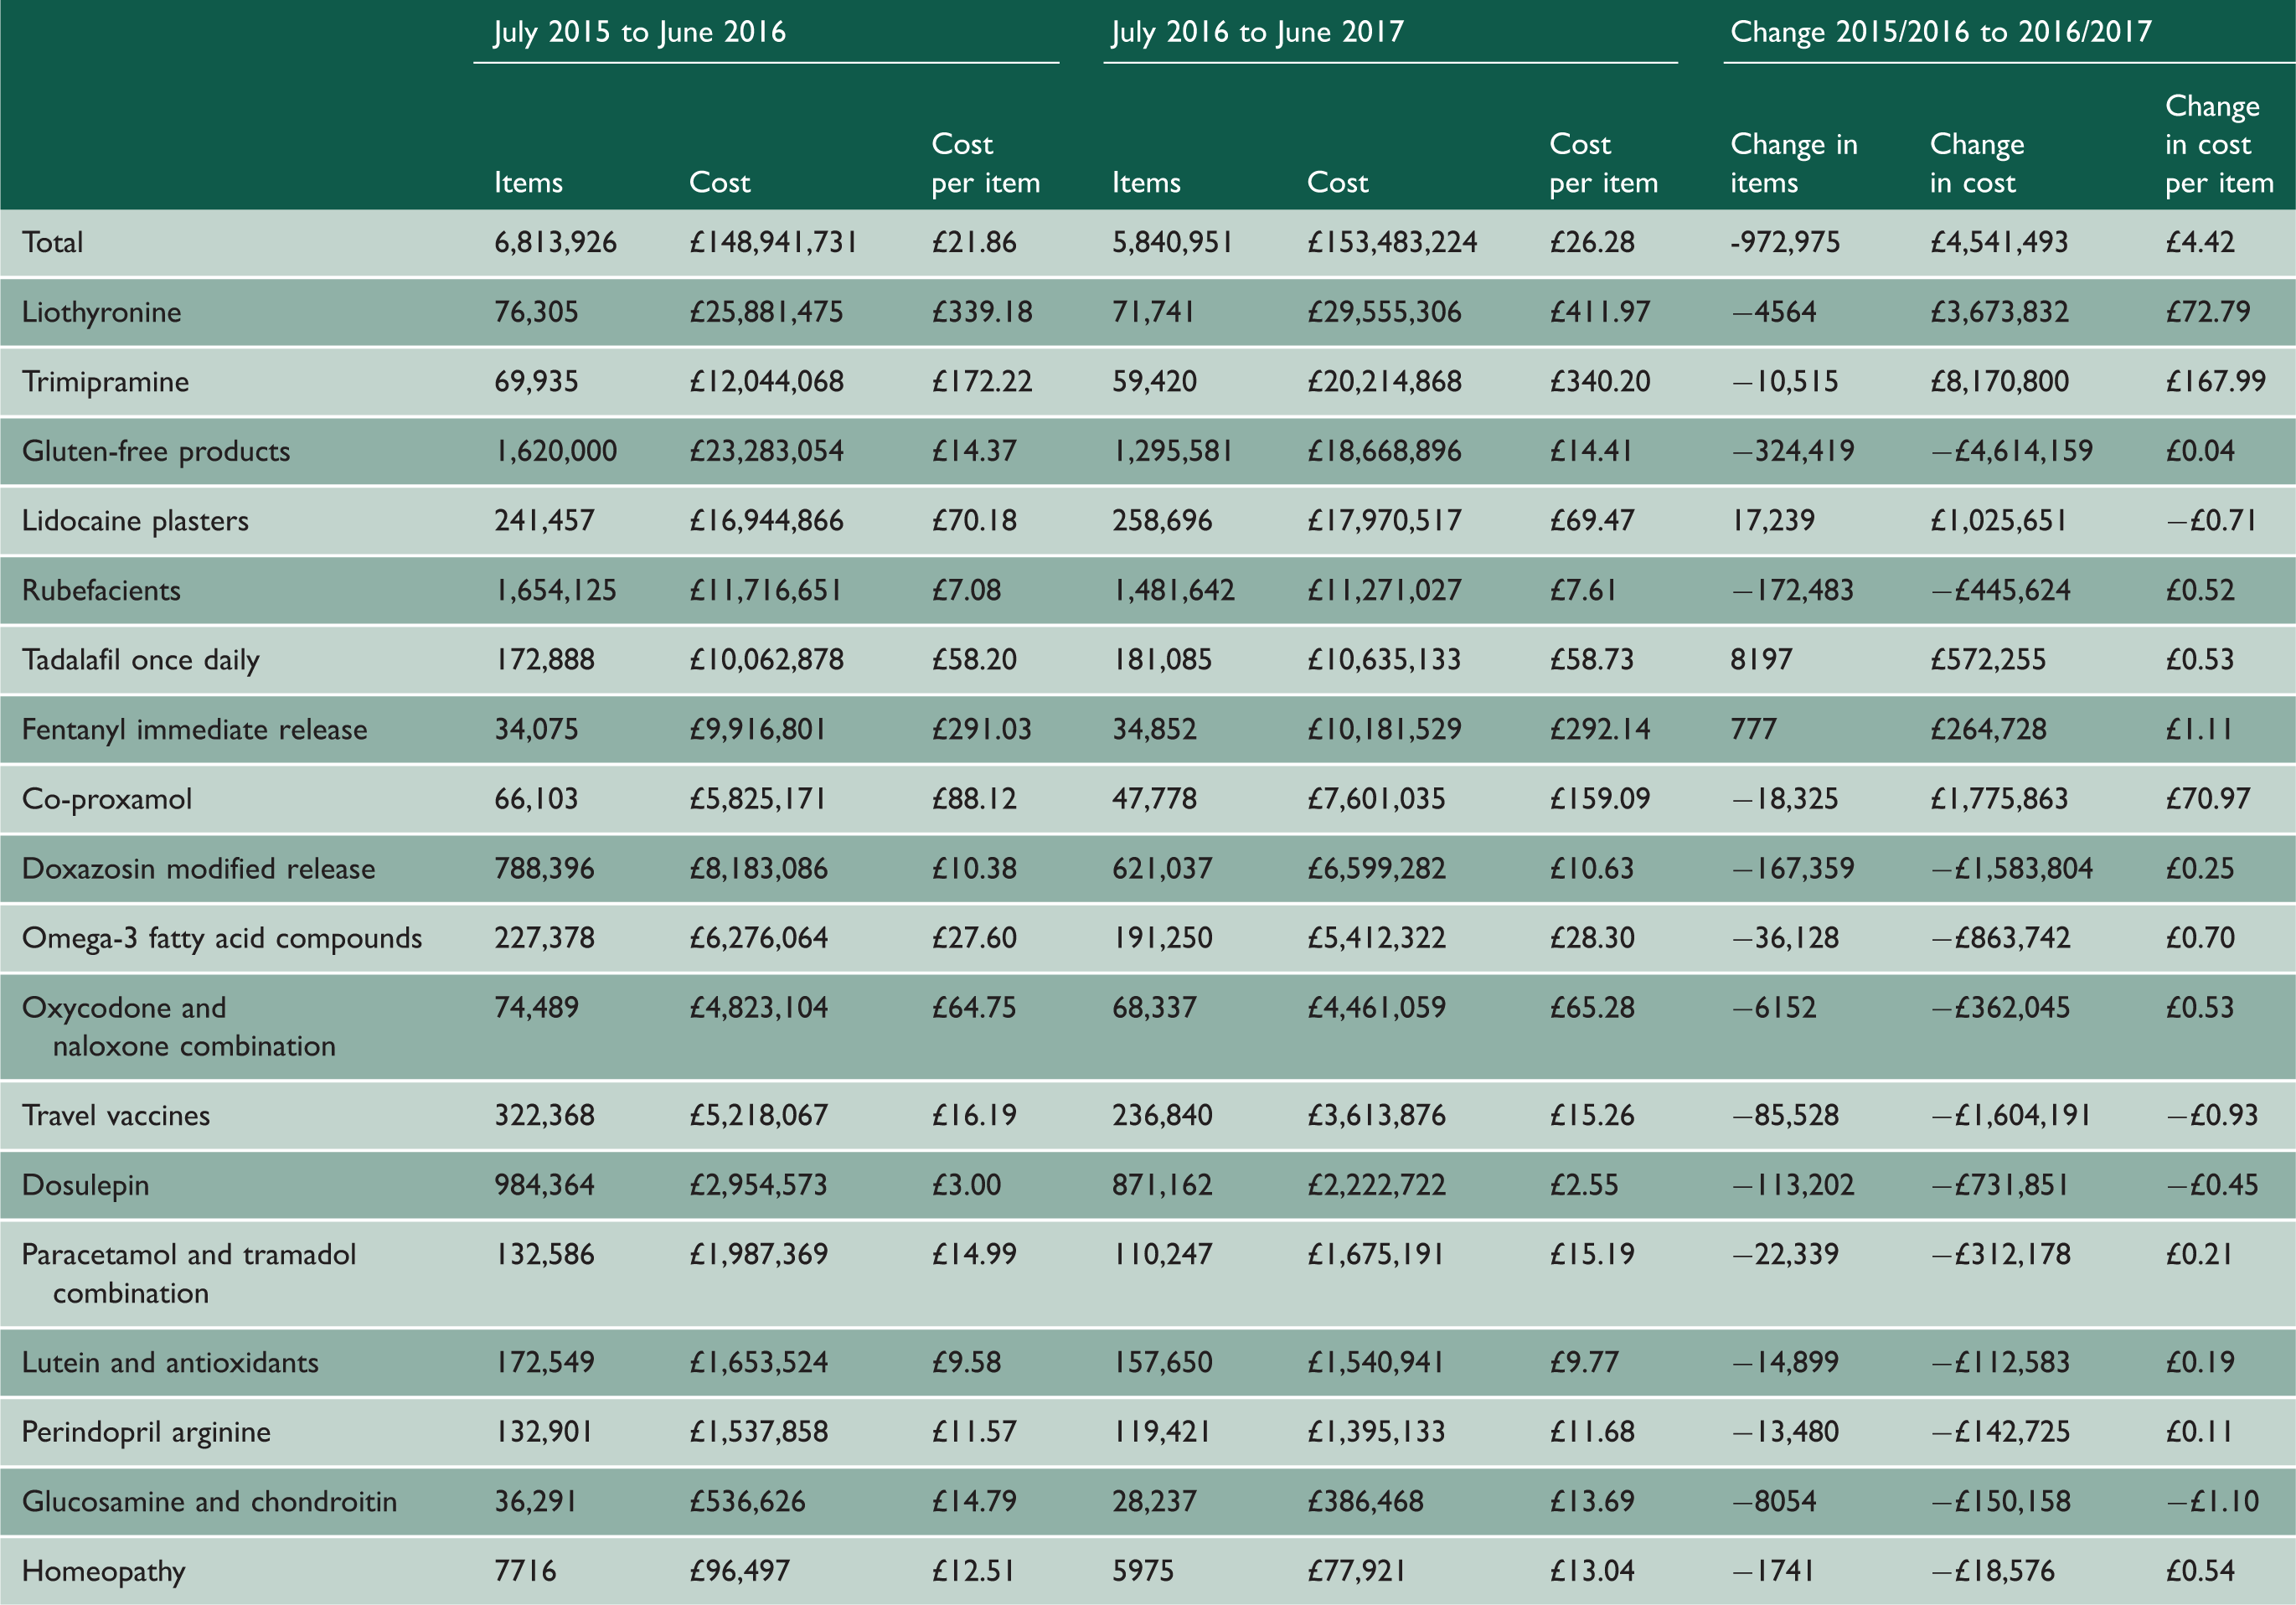The image size is (2296, 1605).
Task: Click the Dosulepin change in cost −£731,851
Action: pyautogui.click(x=1998, y=1185)
